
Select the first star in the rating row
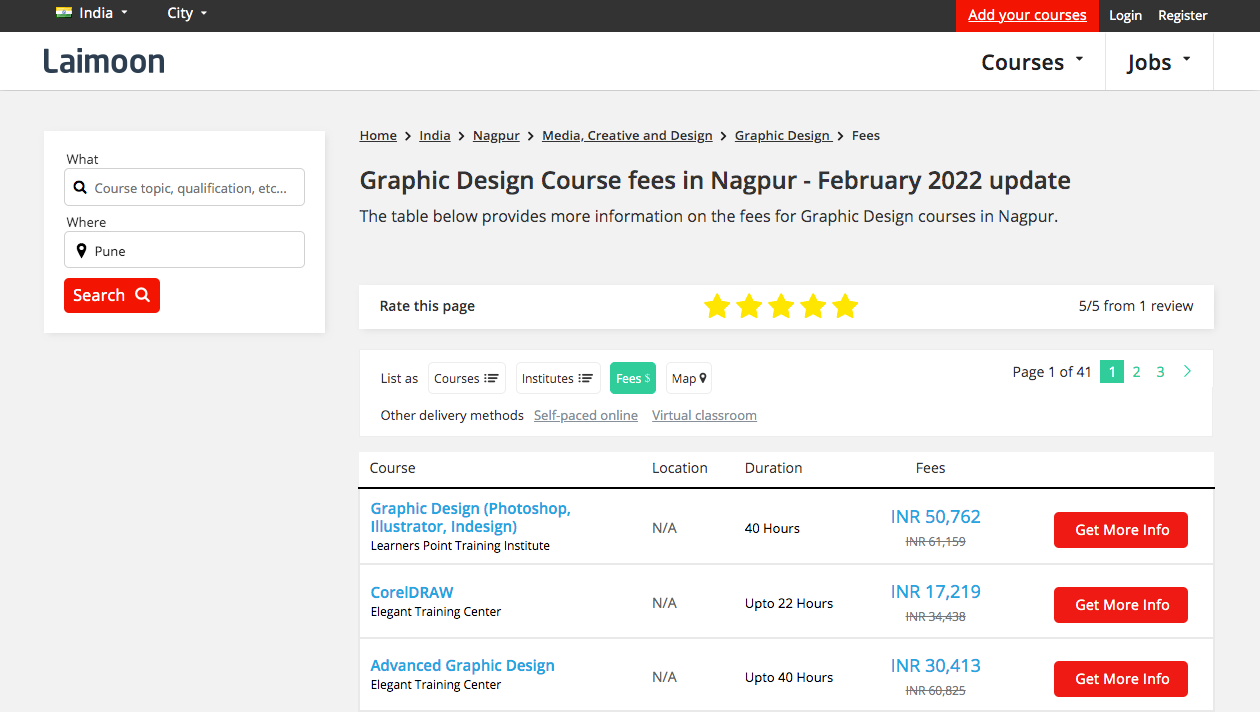coord(717,306)
